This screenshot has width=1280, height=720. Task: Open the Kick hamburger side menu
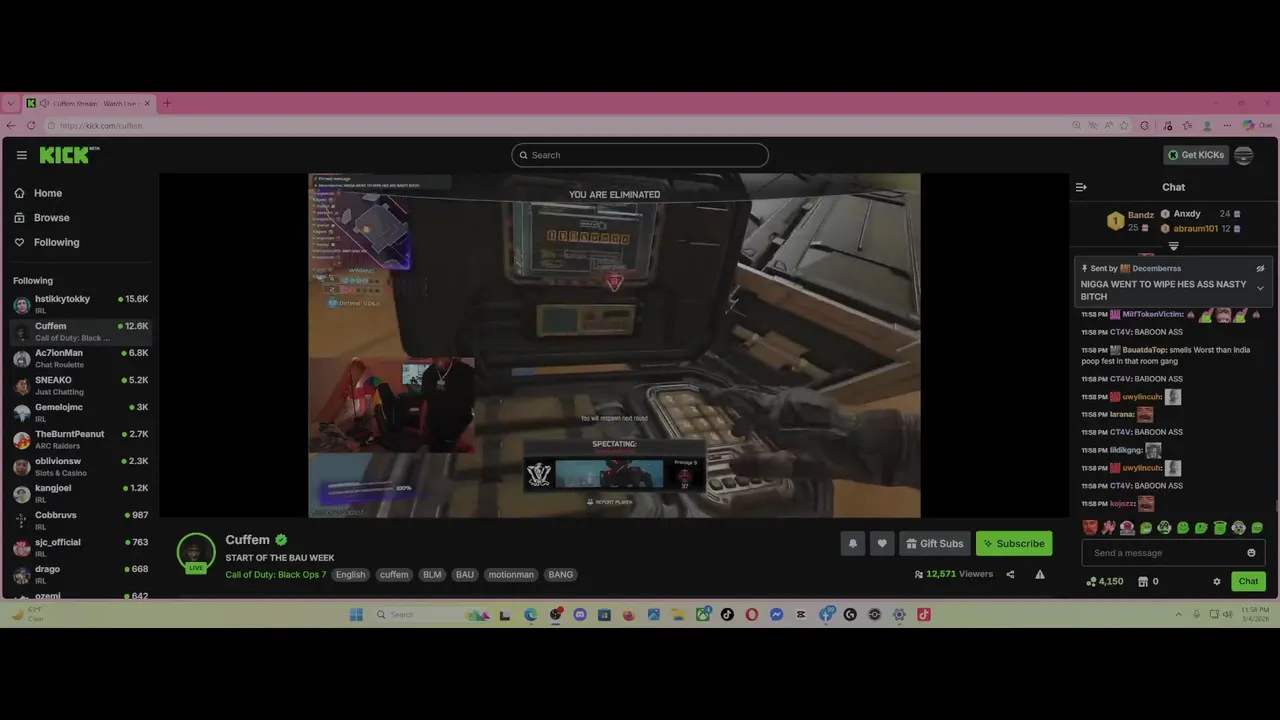(x=21, y=155)
